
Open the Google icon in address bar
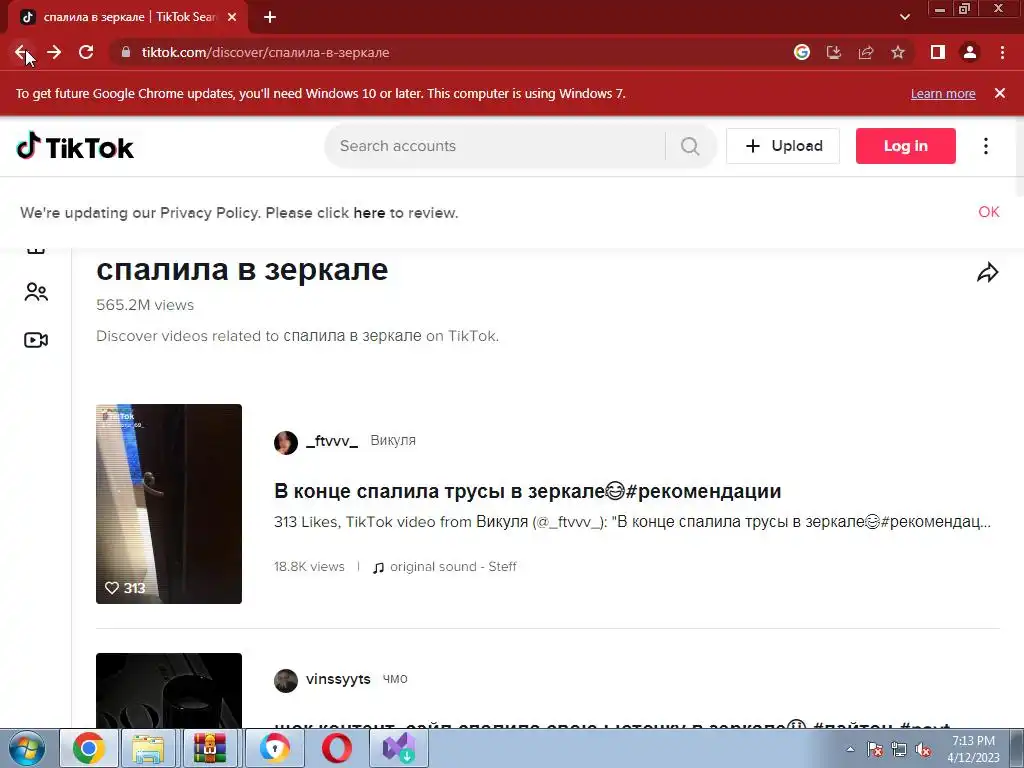(x=802, y=52)
